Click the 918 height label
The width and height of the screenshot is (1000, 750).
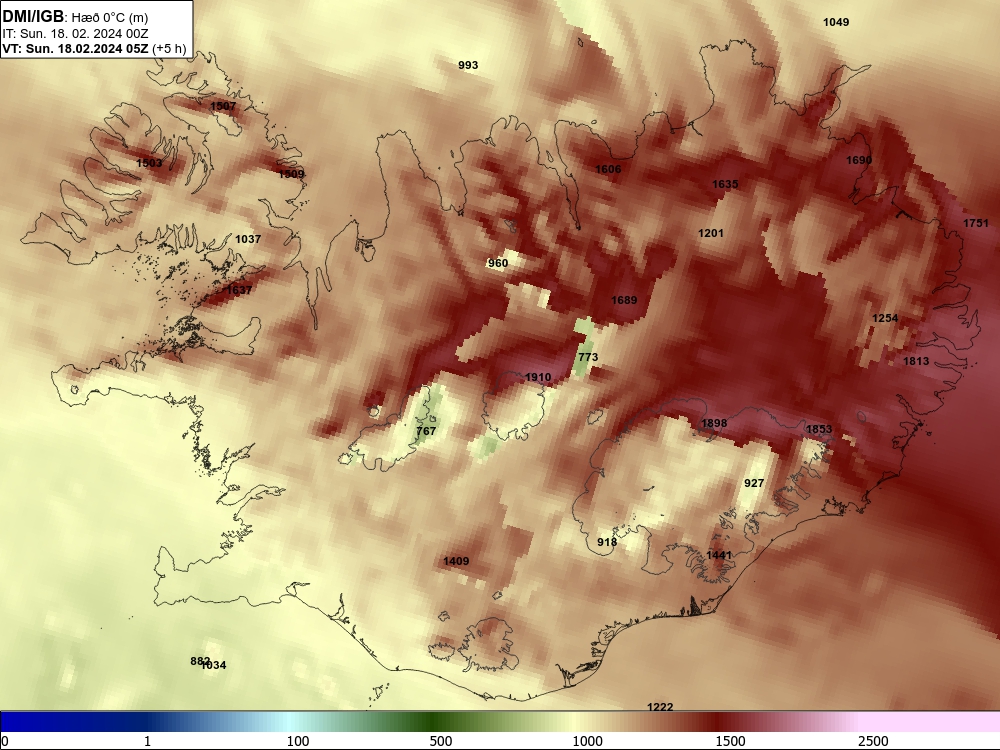607,542
